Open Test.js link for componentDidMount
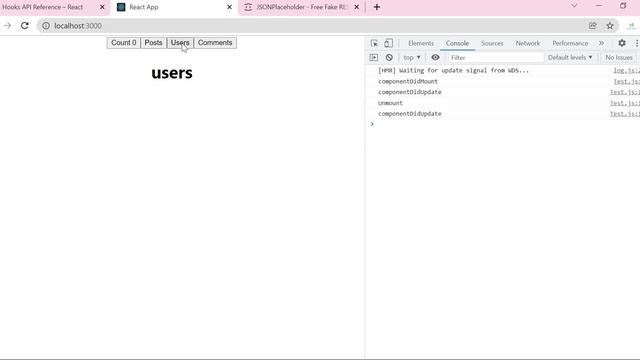This screenshot has width=640, height=360. click(x=627, y=82)
